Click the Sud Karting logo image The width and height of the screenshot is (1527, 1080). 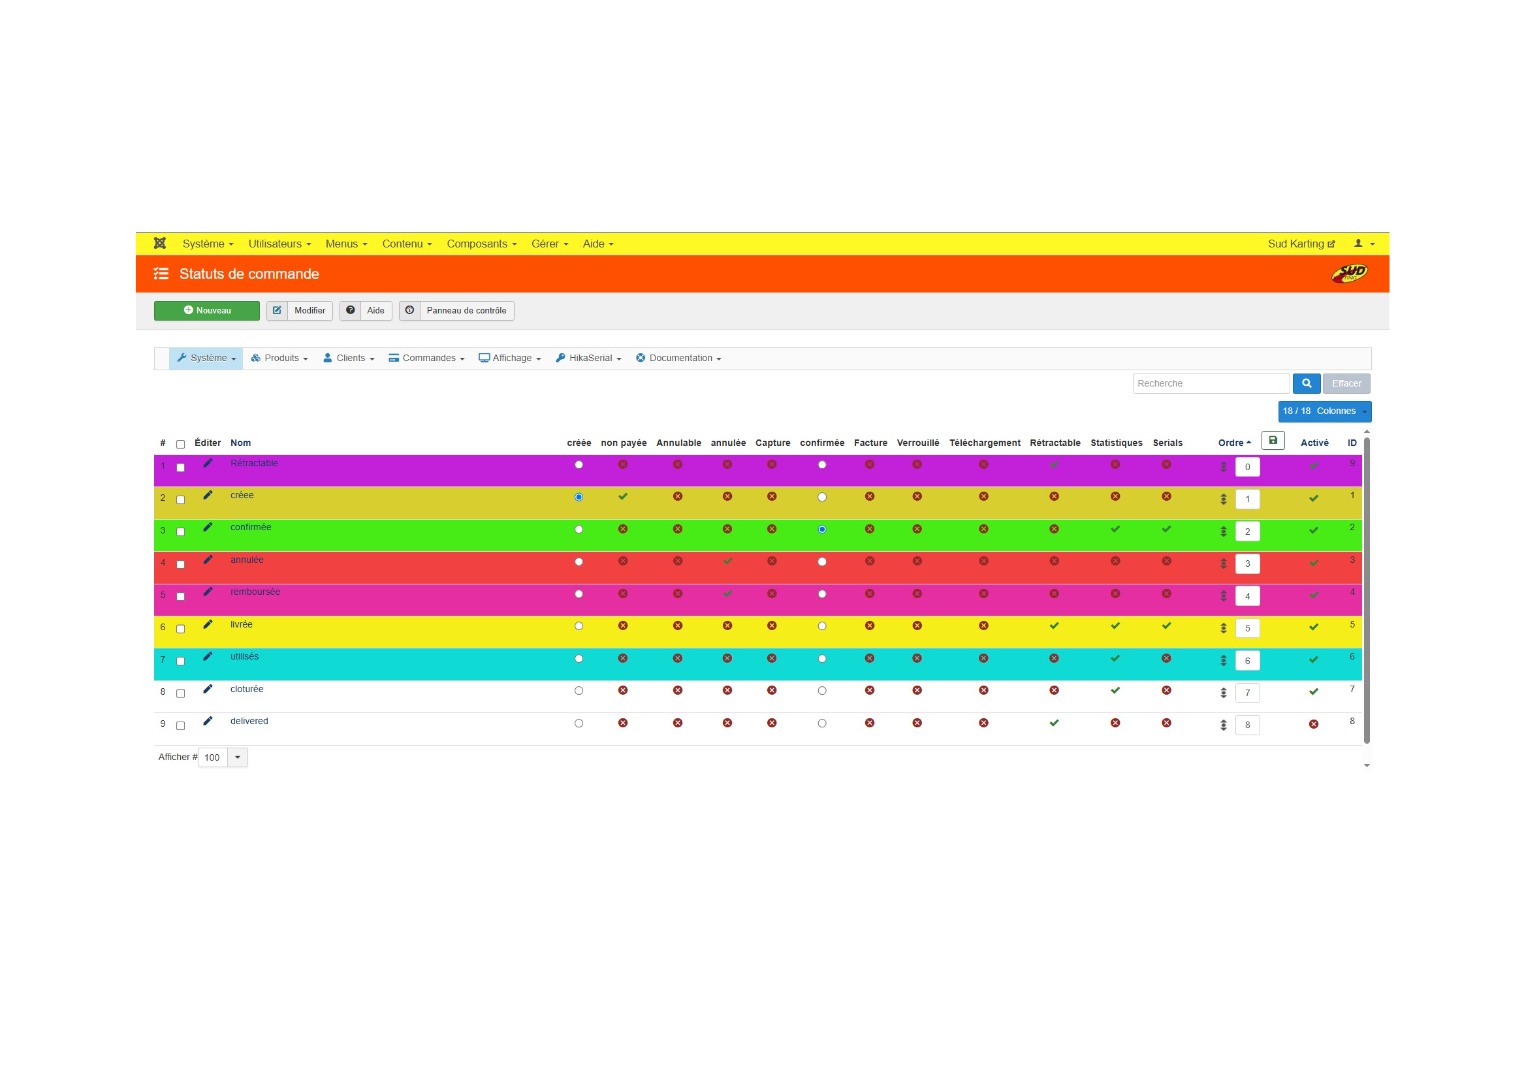pos(1349,273)
